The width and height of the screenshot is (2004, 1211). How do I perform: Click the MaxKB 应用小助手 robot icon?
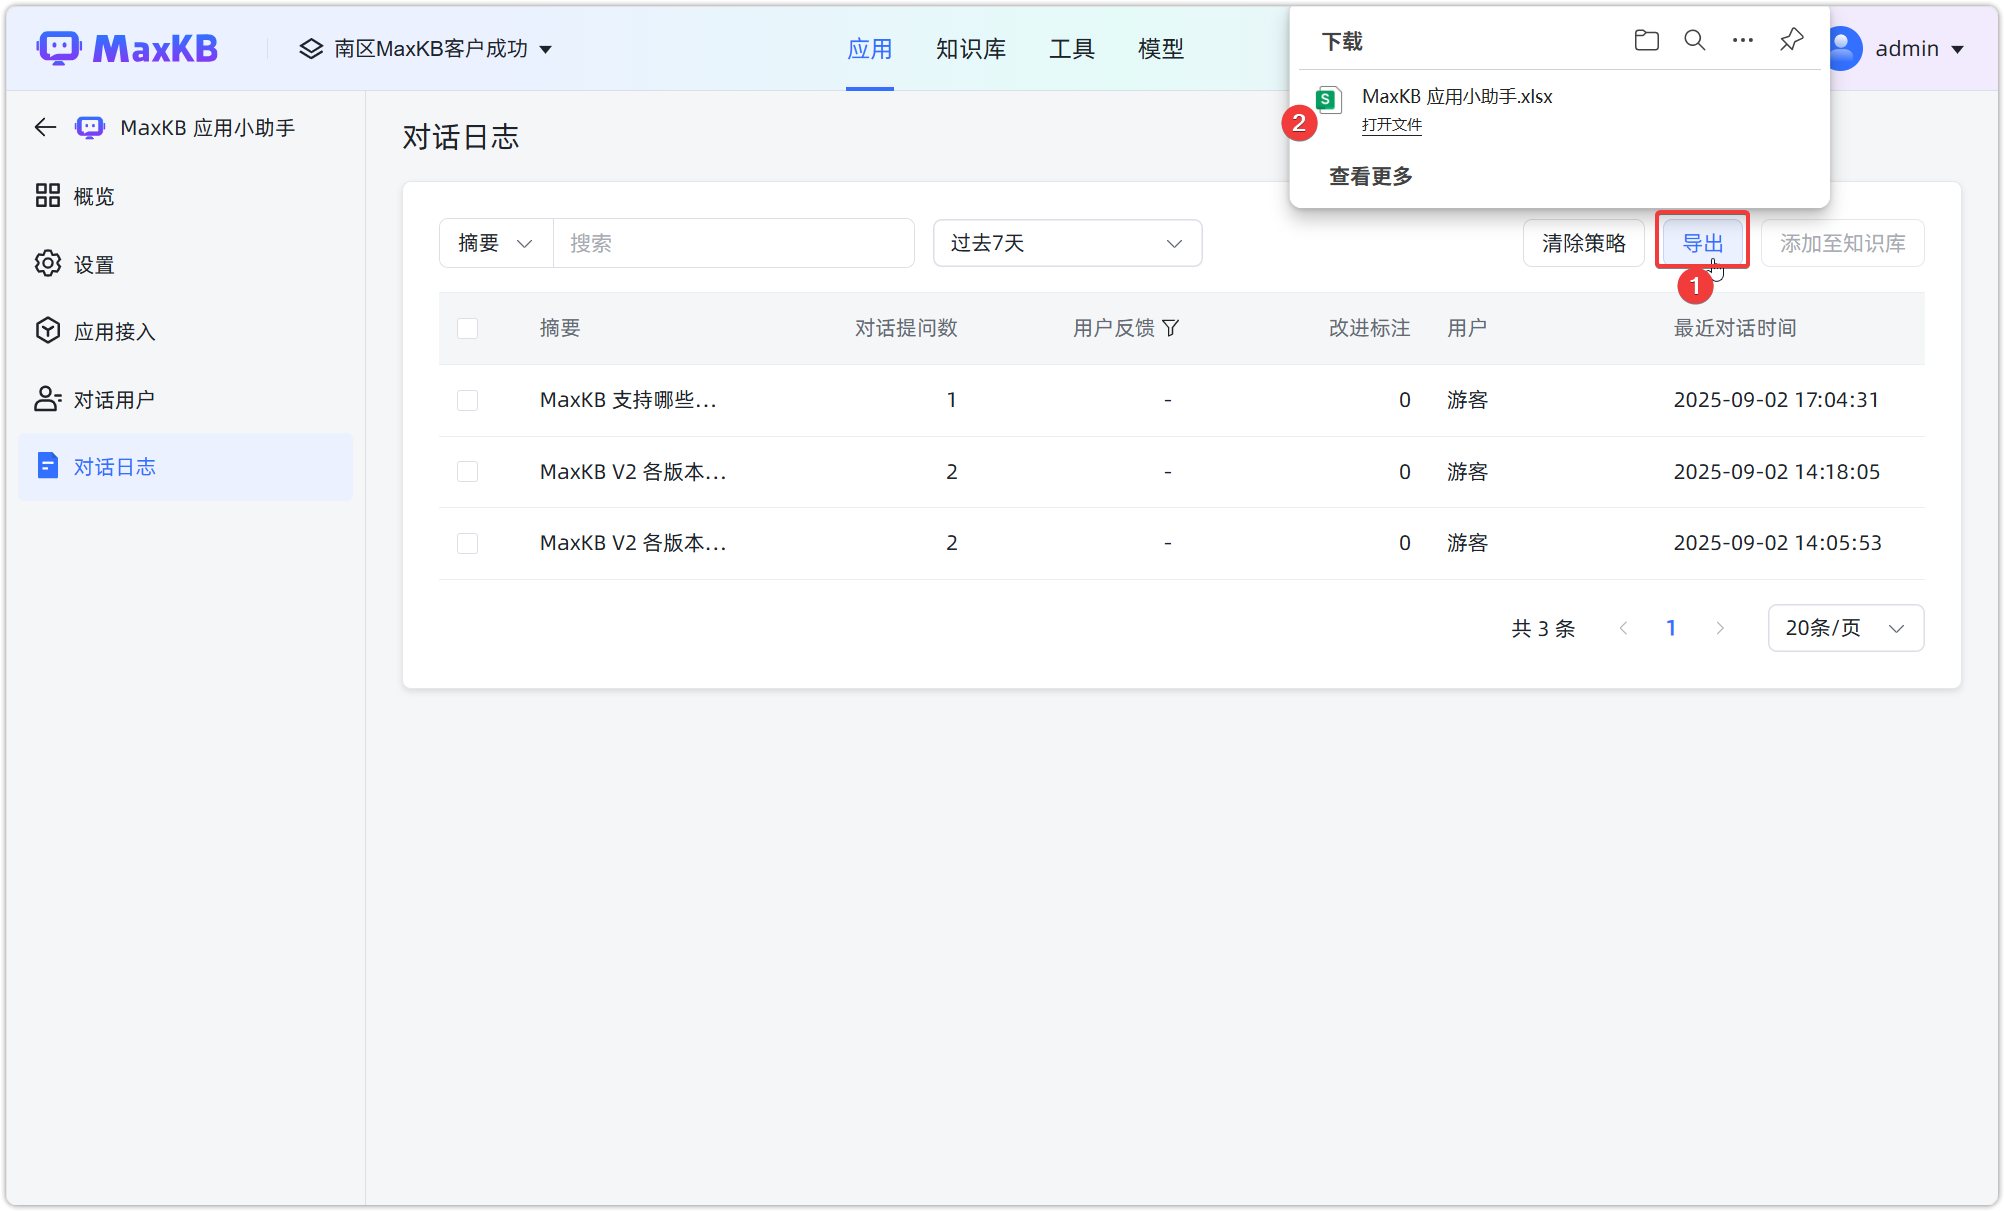tap(90, 127)
